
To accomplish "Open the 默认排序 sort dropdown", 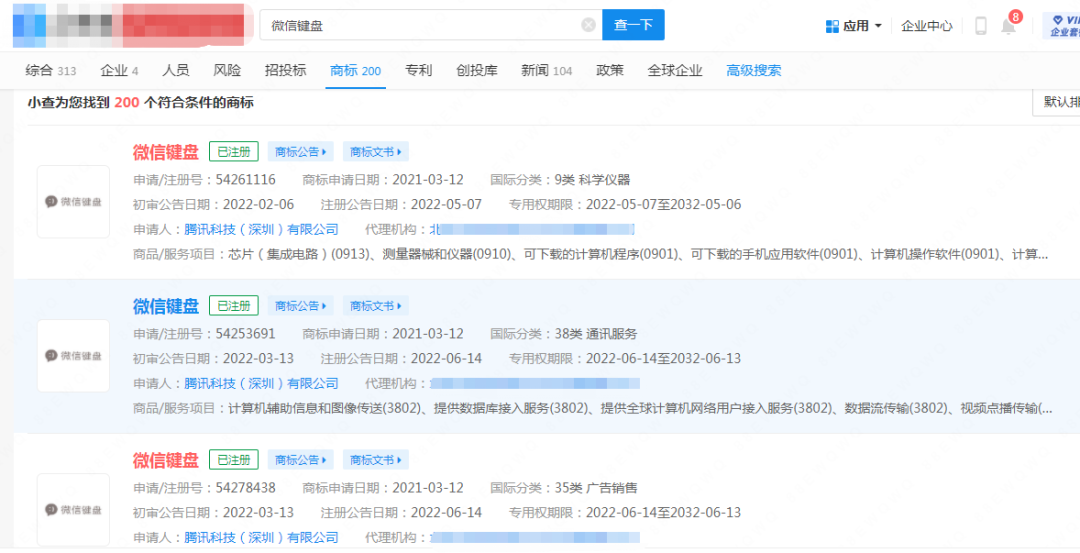I will [1056, 102].
